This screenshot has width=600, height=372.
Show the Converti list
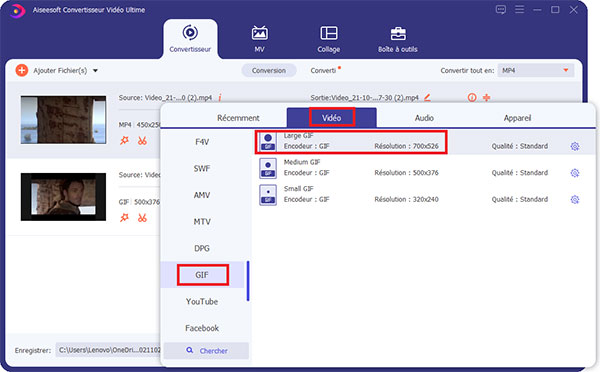[323, 70]
